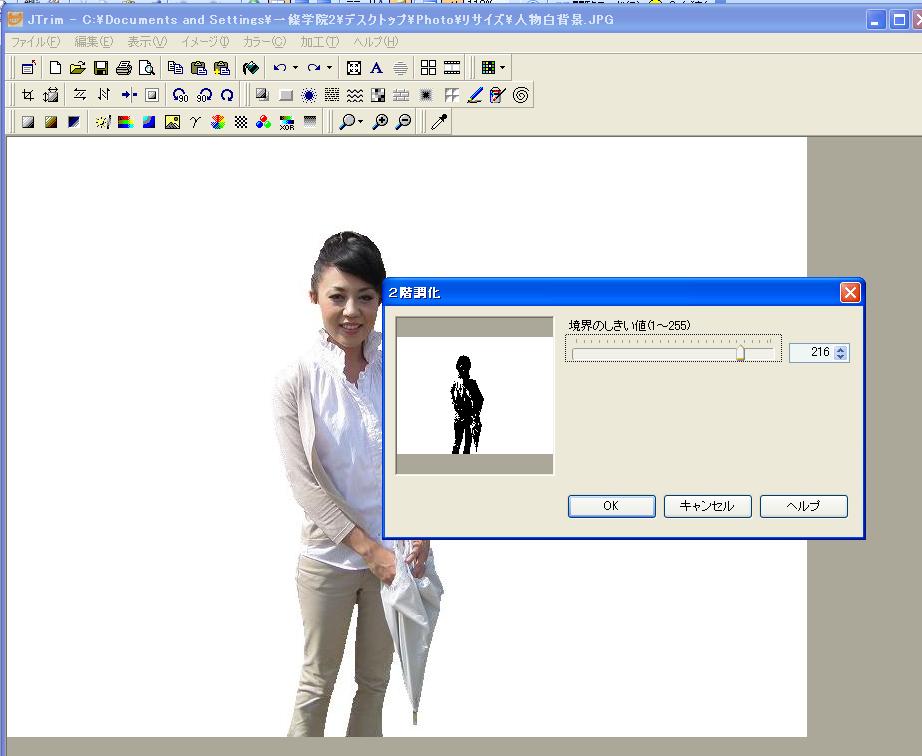
Task: Click the black-and-white preview thumbnail
Action: (475, 396)
